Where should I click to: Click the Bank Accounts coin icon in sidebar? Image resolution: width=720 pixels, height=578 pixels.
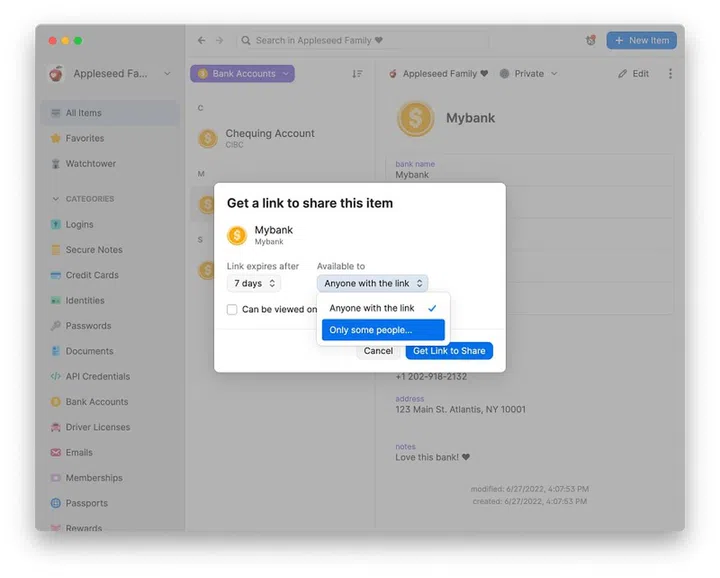click(x=56, y=402)
